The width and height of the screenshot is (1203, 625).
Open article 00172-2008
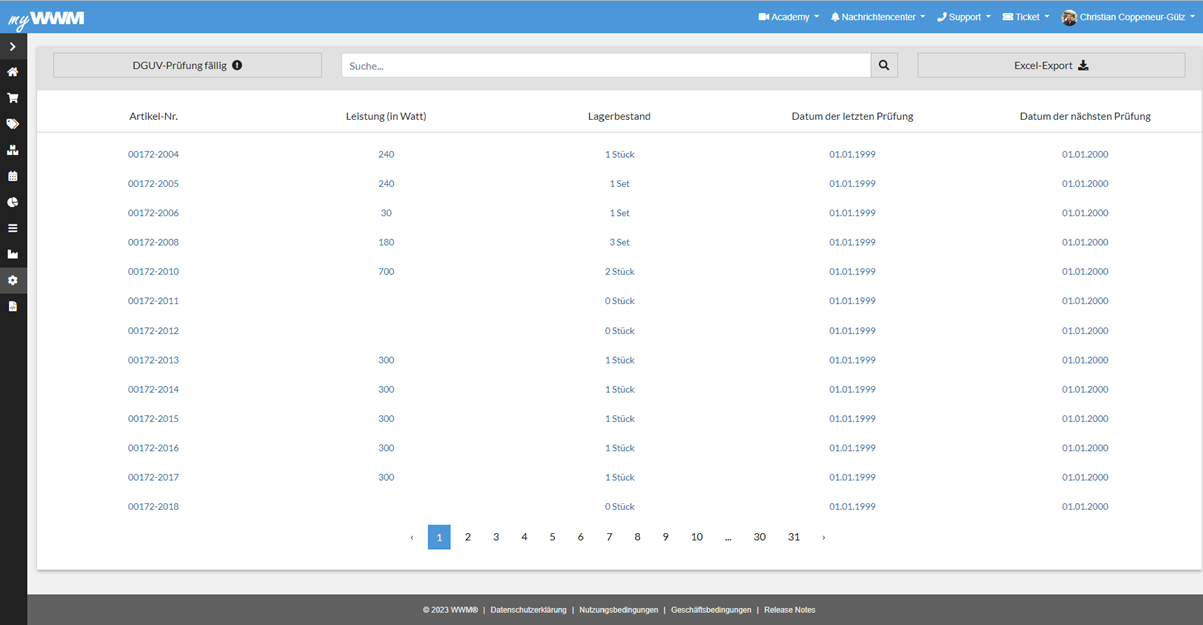(x=153, y=242)
